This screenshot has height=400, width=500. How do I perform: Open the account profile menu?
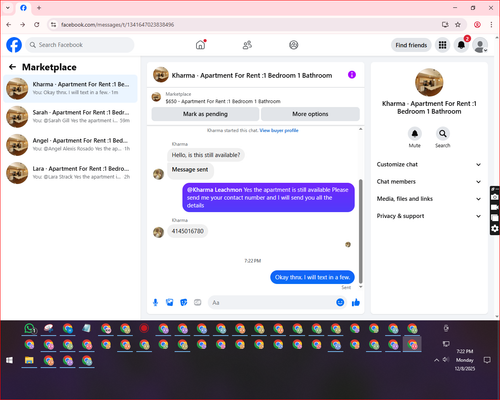(480, 45)
